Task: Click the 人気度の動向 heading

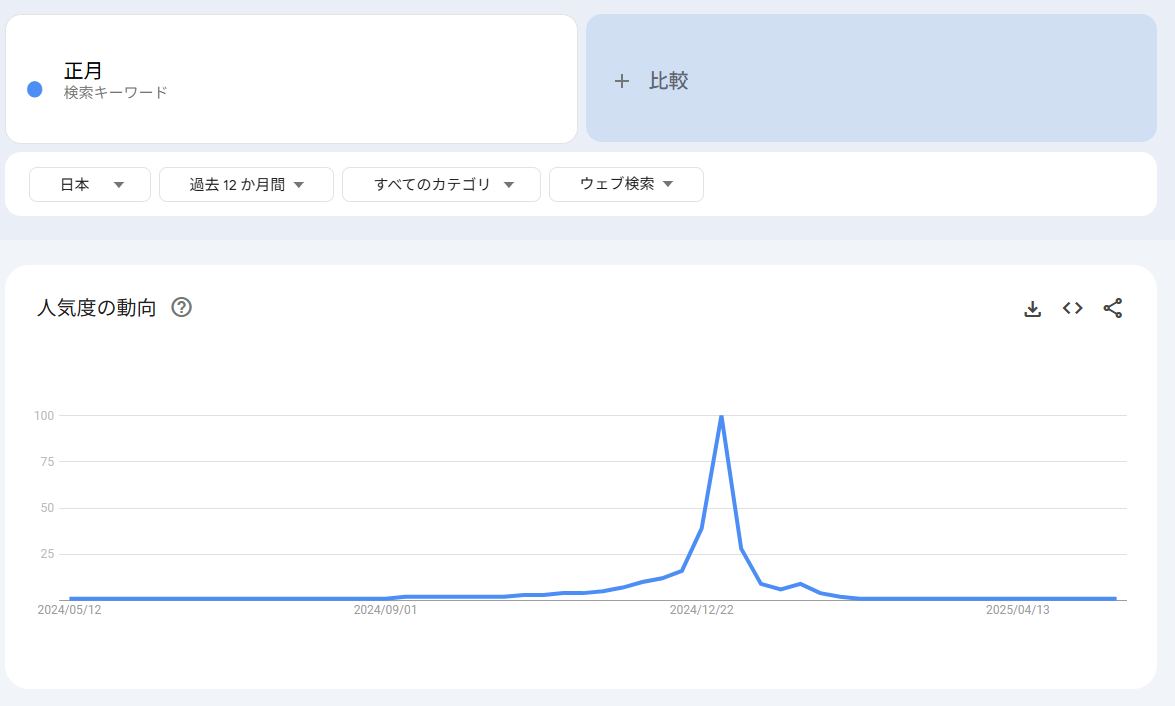Action: (x=97, y=308)
